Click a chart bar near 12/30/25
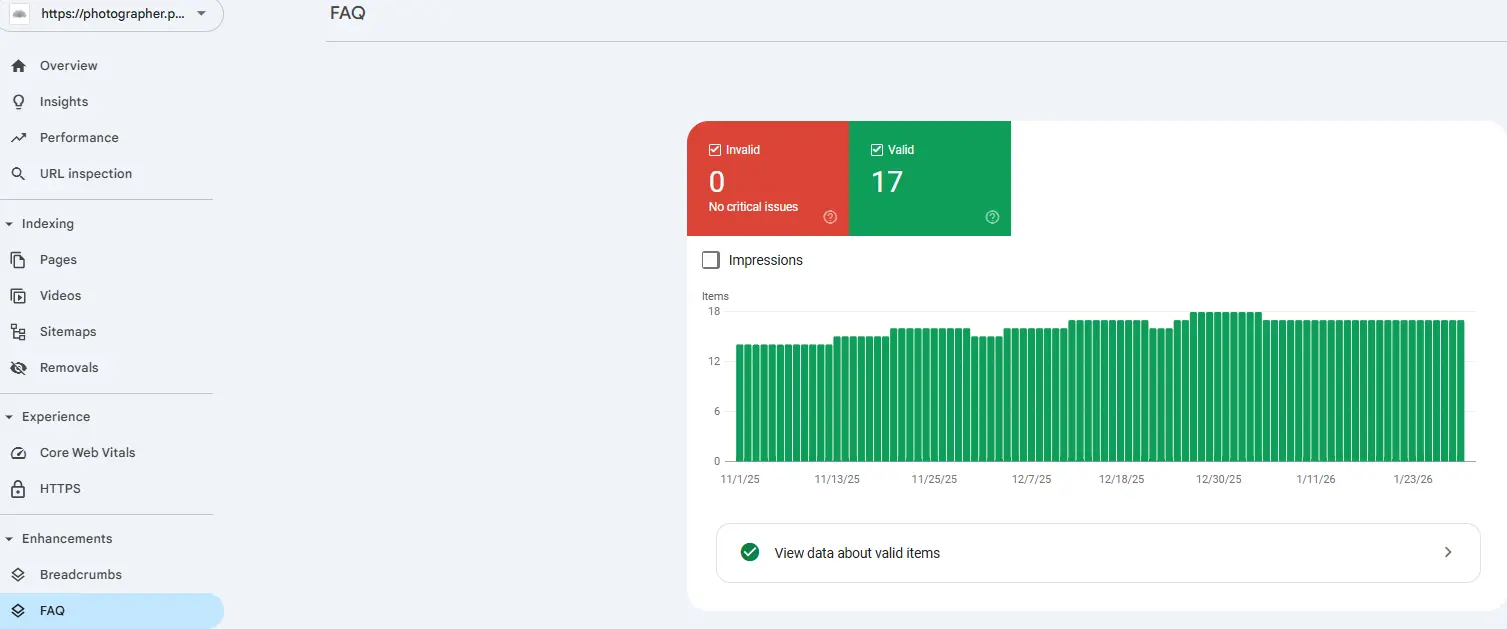 [x=1220, y=390]
